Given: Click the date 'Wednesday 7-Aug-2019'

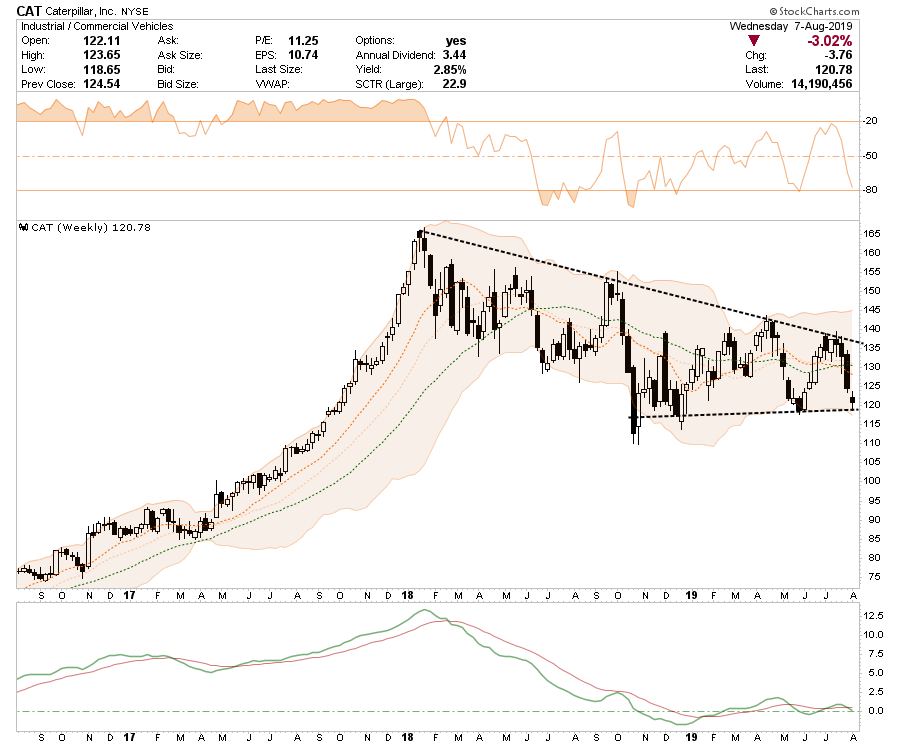Looking at the screenshot, I should (791, 26).
